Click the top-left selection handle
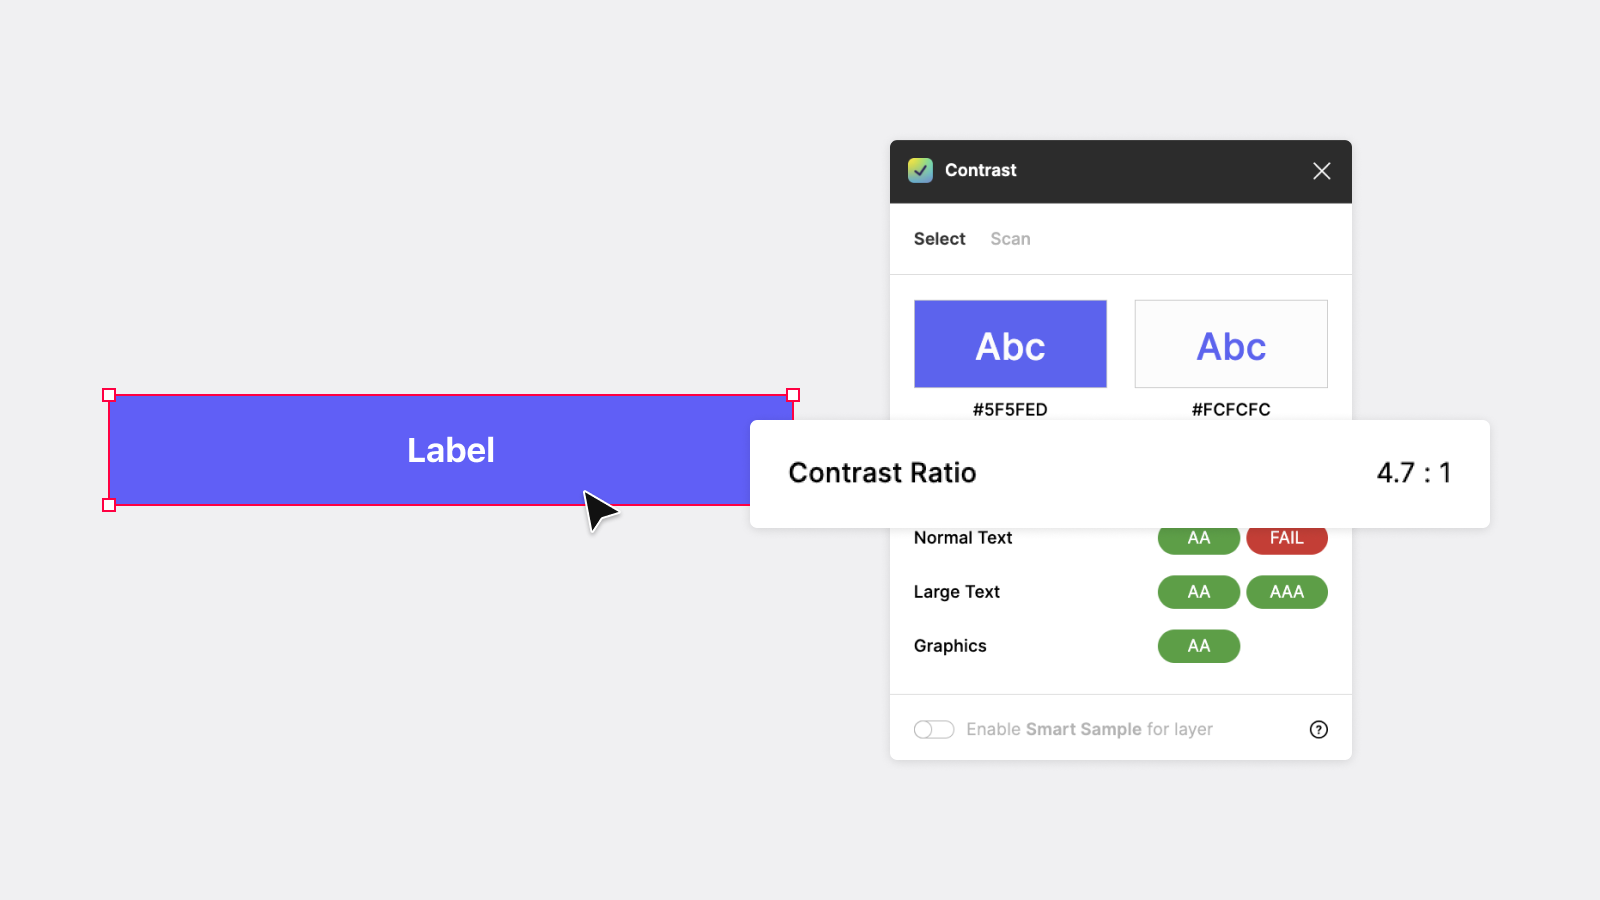 109,395
